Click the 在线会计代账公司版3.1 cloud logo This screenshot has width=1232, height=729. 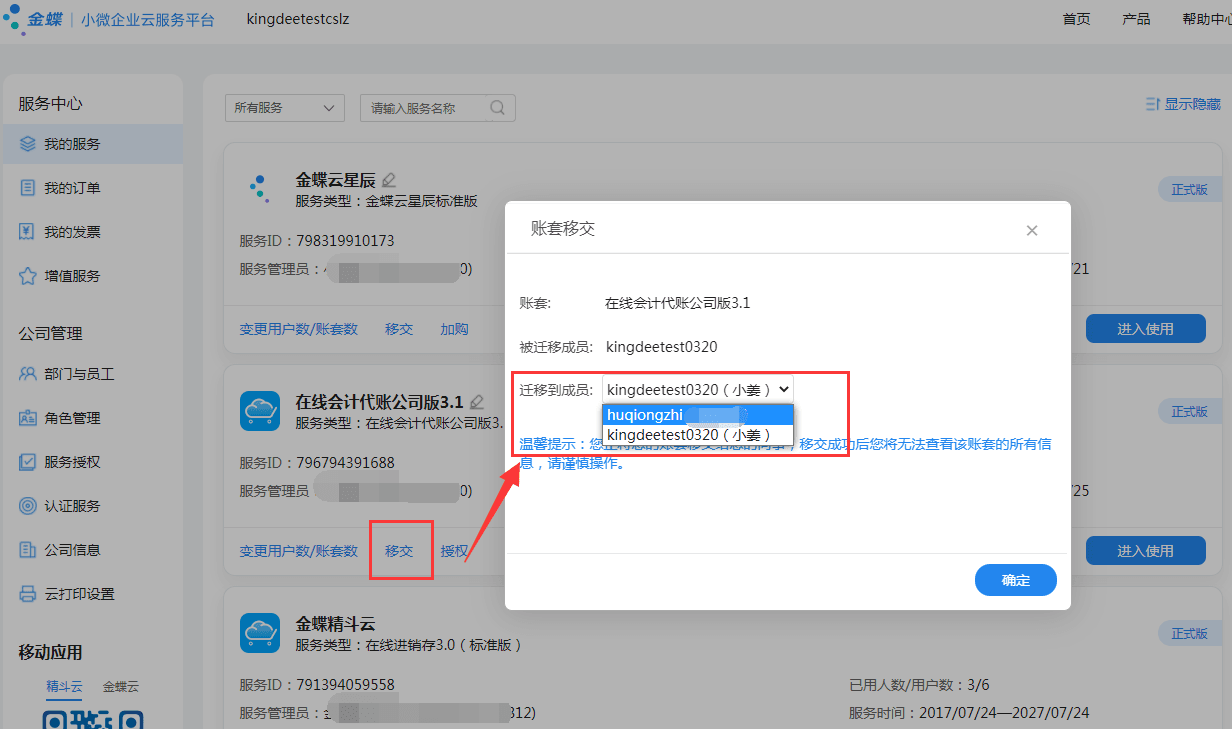pyautogui.click(x=260, y=410)
